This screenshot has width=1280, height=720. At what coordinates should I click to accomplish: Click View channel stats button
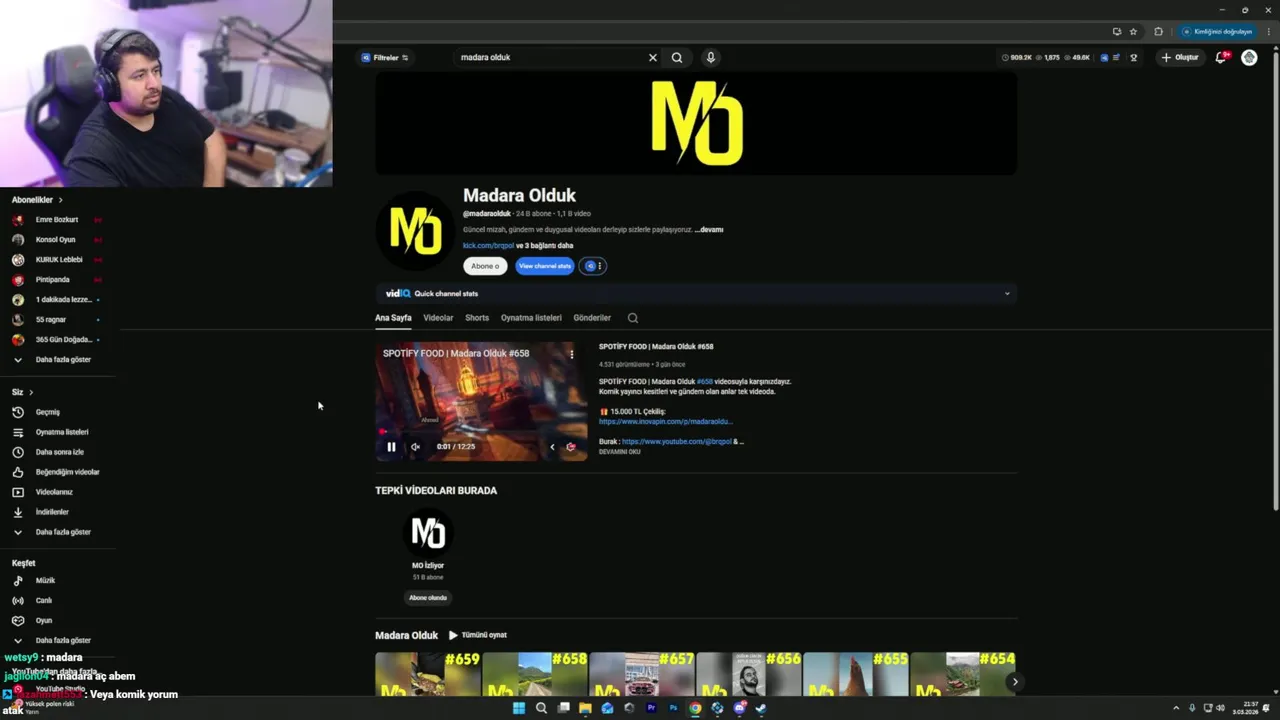(545, 266)
